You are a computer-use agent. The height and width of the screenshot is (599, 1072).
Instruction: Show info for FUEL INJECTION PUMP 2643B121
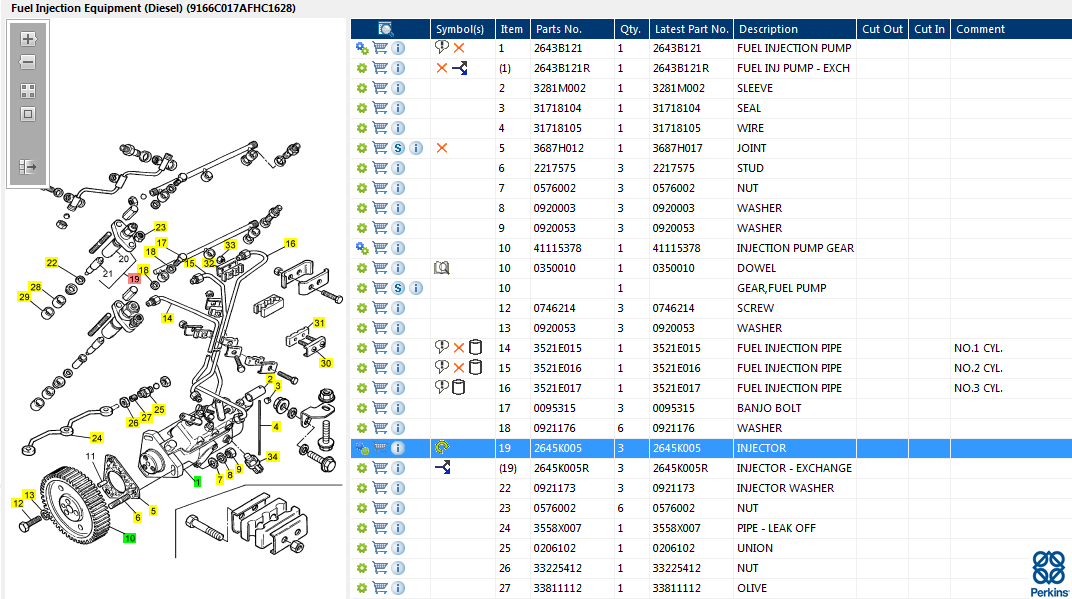coord(398,48)
